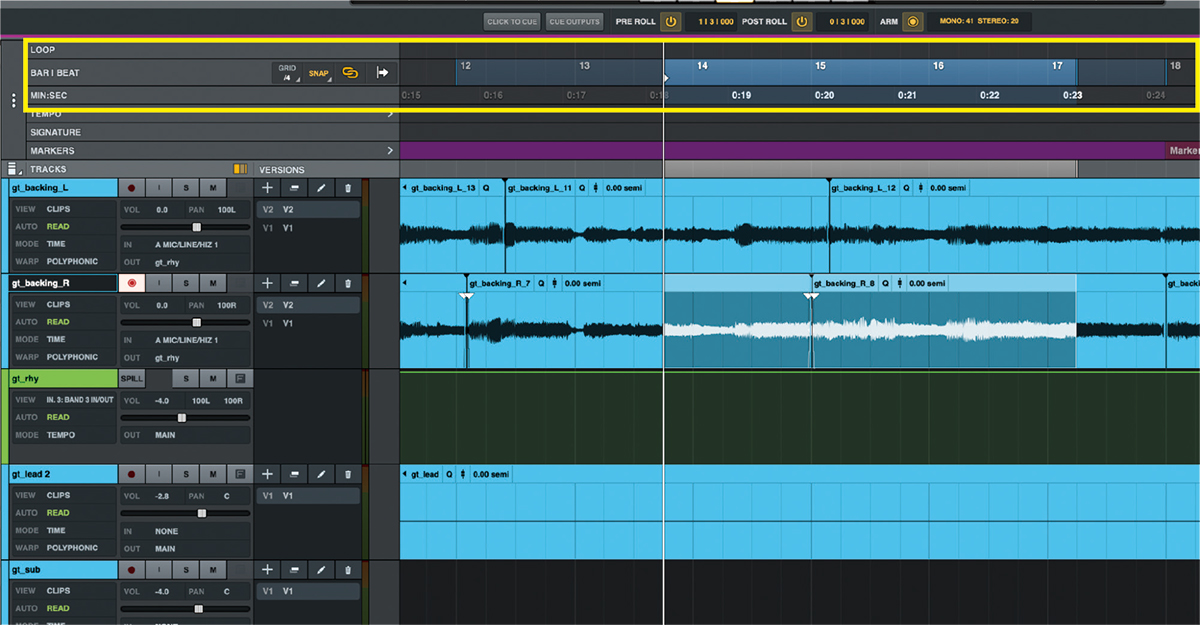Open gt_lead 2 automation mode Read

pos(58,512)
